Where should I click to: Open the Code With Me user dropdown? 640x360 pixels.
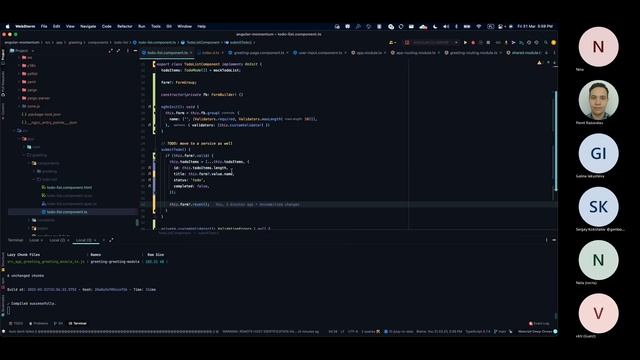[392, 42]
